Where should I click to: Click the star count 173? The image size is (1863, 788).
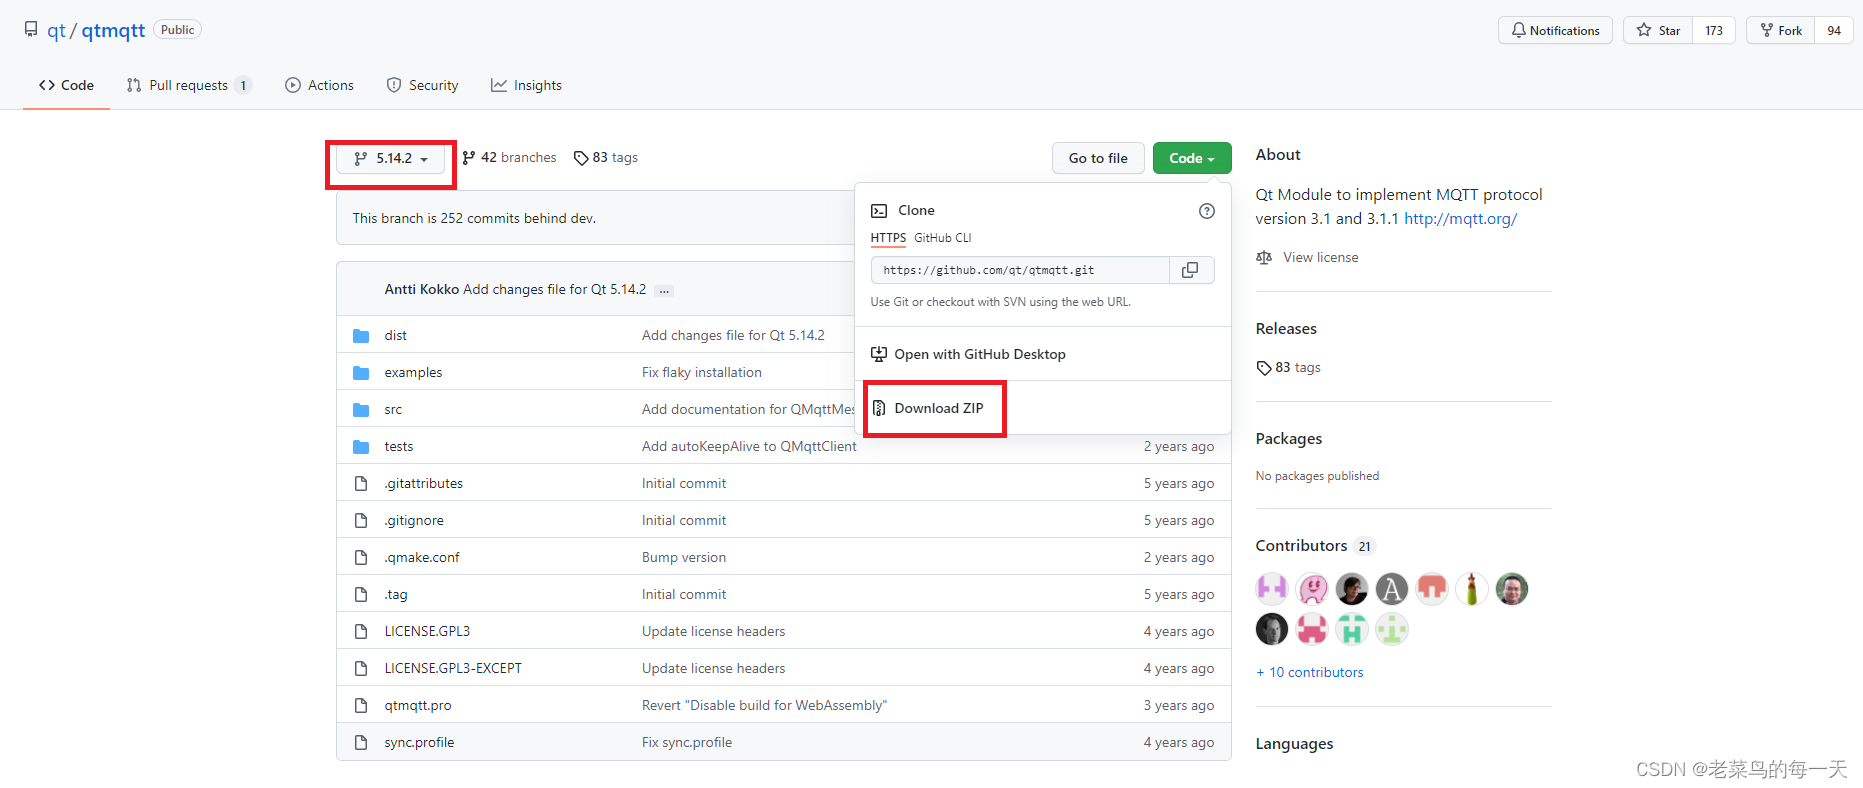[1714, 30]
